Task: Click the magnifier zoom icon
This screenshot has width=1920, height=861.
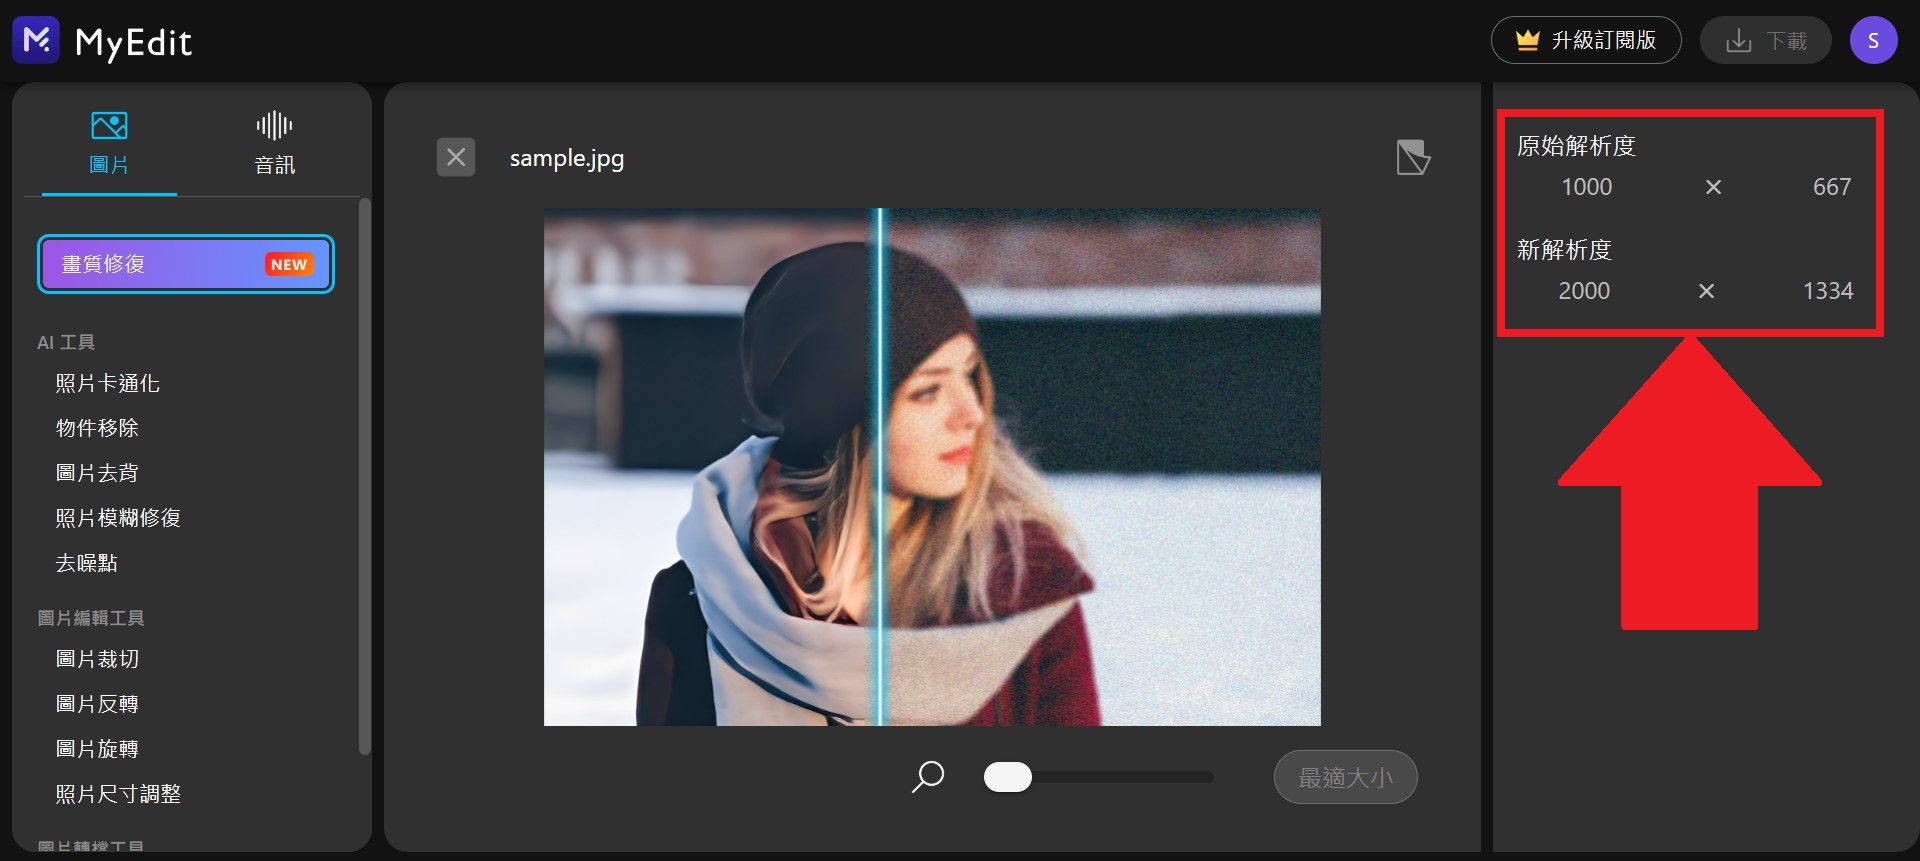Action: (928, 776)
